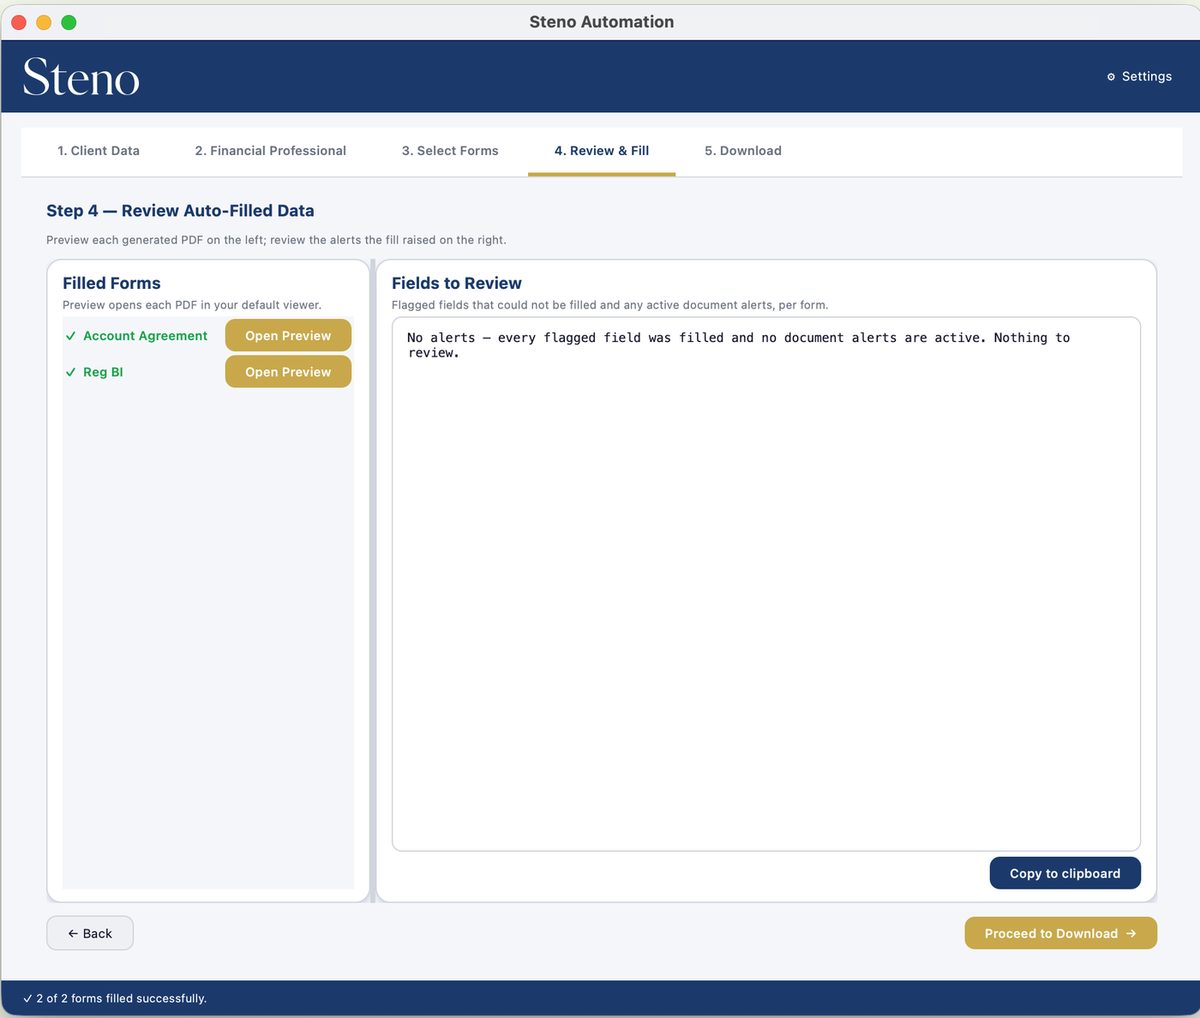Maximize the window with green button
Image resolution: width=1200 pixels, height=1018 pixels.
pos(68,22)
